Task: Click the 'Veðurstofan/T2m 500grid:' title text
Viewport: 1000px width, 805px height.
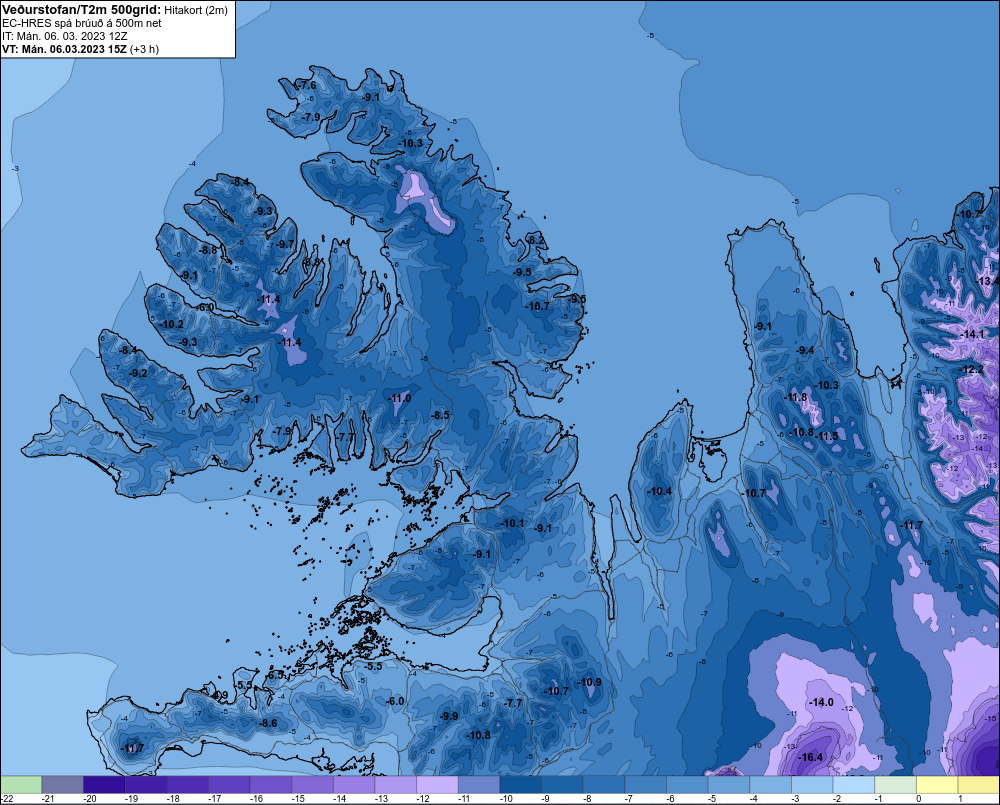Action: 82,10
